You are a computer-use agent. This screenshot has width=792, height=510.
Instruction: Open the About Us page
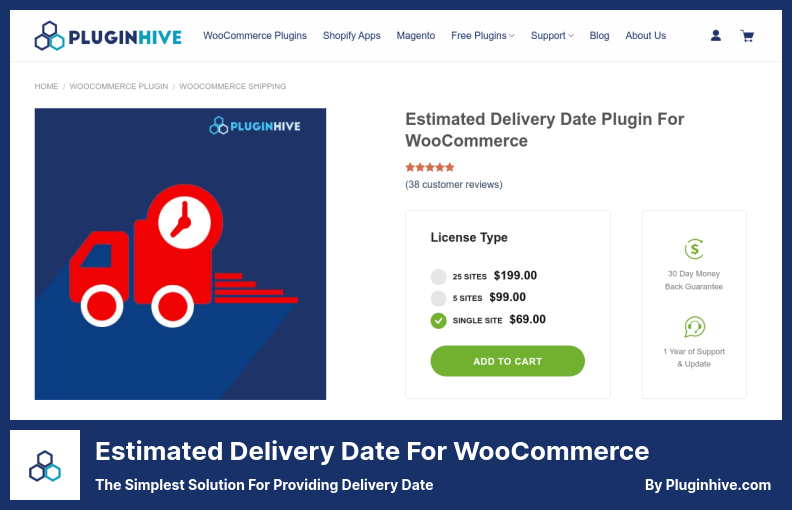pyautogui.click(x=646, y=36)
